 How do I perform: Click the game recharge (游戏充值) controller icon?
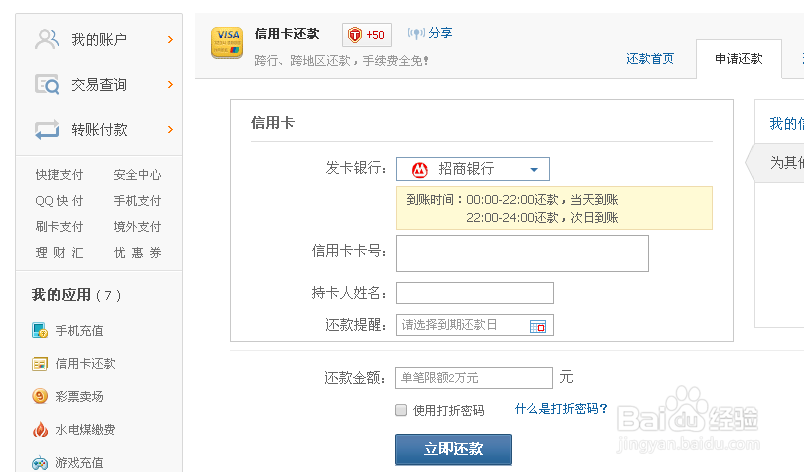tap(40, 463)
